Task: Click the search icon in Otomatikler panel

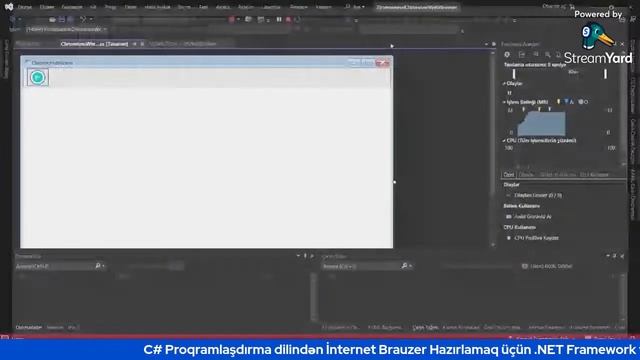Action: pyautogui.click(x=98, y=266)
